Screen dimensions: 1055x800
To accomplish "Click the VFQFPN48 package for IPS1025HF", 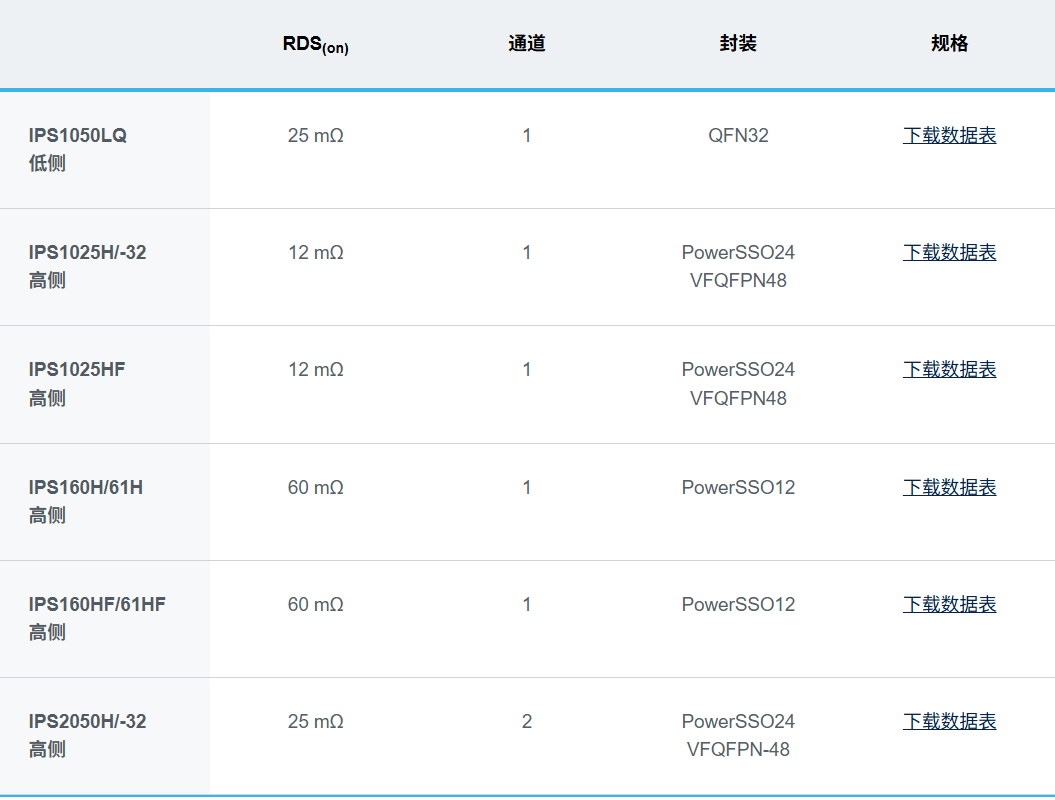I will tap(738, 398).
